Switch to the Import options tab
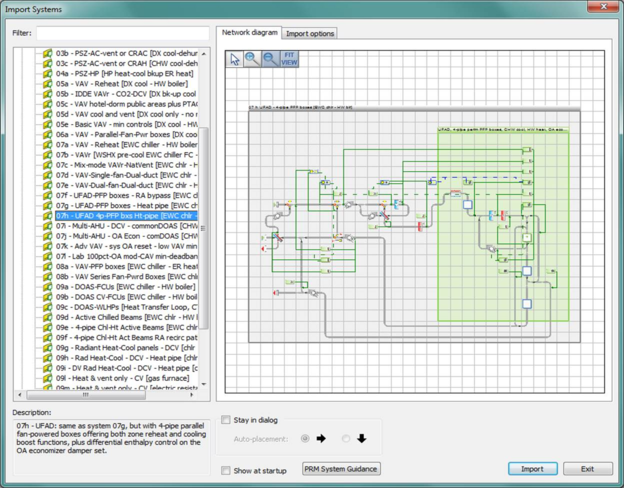The height and width of the screenshot is (488, 624). (x=310, y=33)
